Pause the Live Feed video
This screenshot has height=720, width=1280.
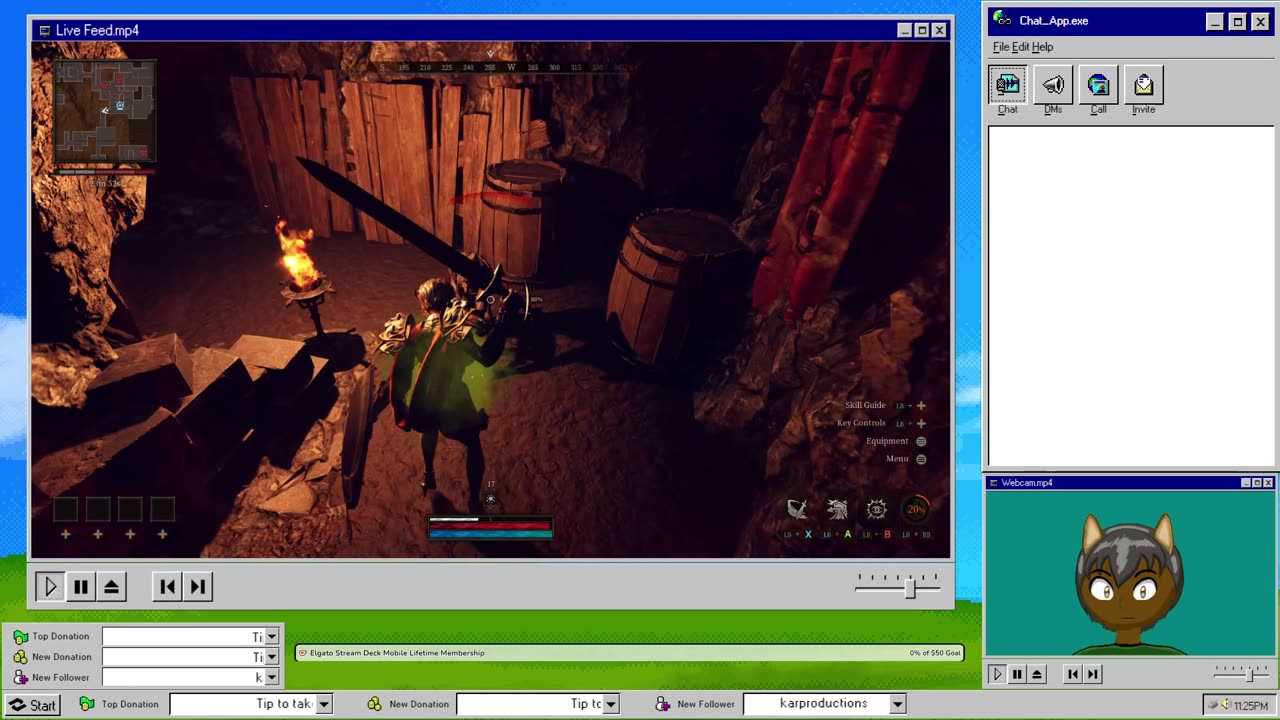pyautogui.click(x=81, y=587)
